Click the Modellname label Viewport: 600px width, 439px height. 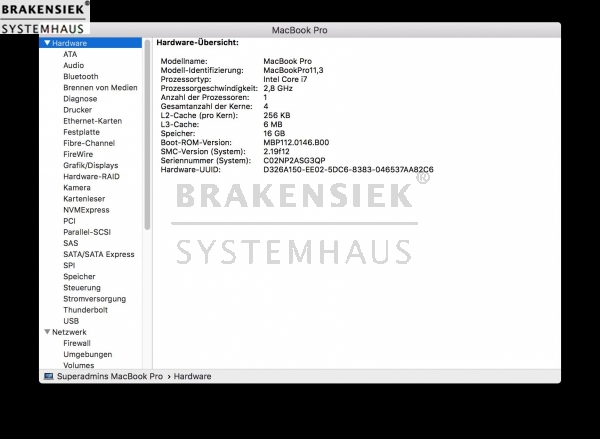pyautogui.click(x=184, y=61)
